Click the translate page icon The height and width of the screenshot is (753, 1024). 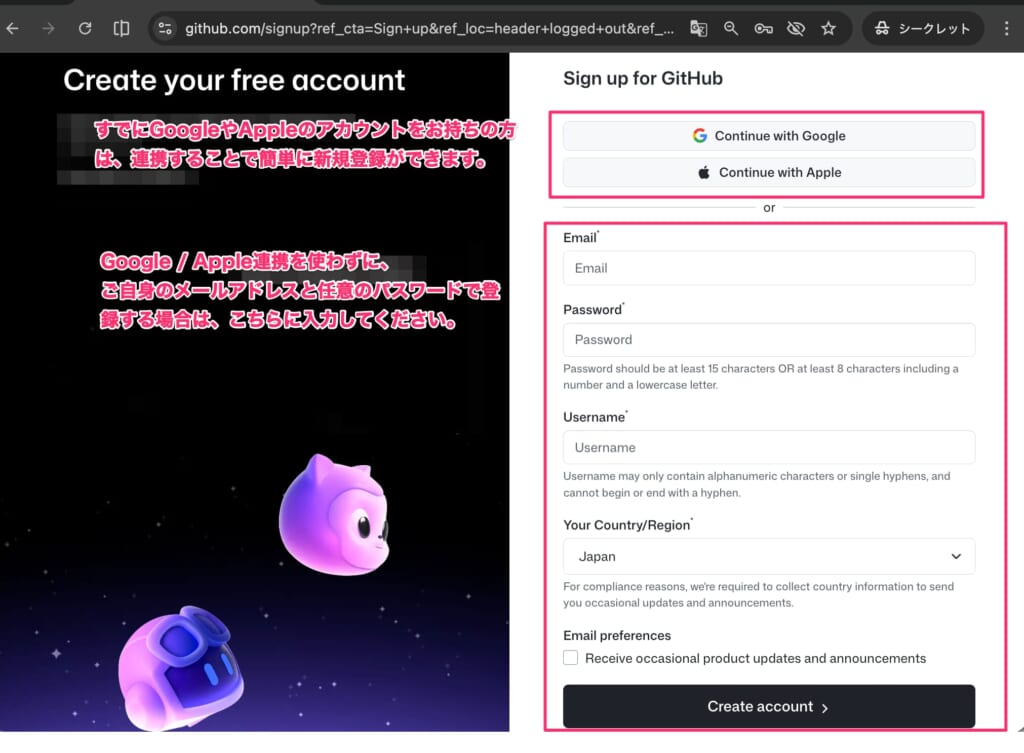[698, 28]
